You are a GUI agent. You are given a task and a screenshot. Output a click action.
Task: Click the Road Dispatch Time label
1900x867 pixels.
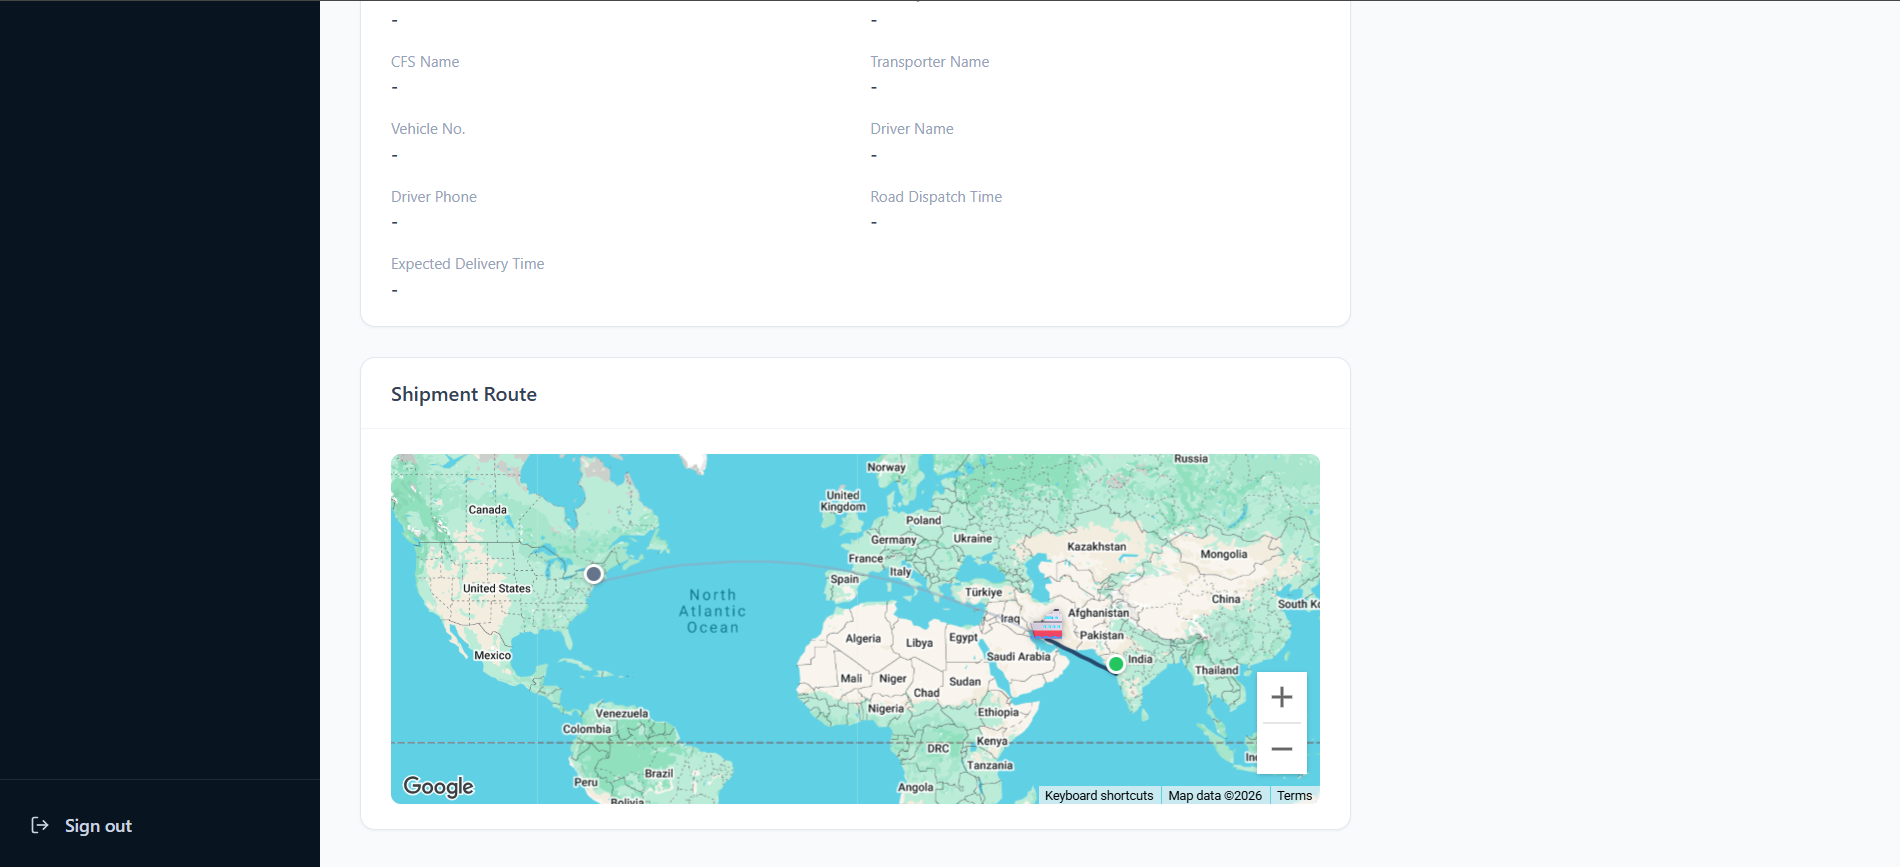[x=936, y=197]
